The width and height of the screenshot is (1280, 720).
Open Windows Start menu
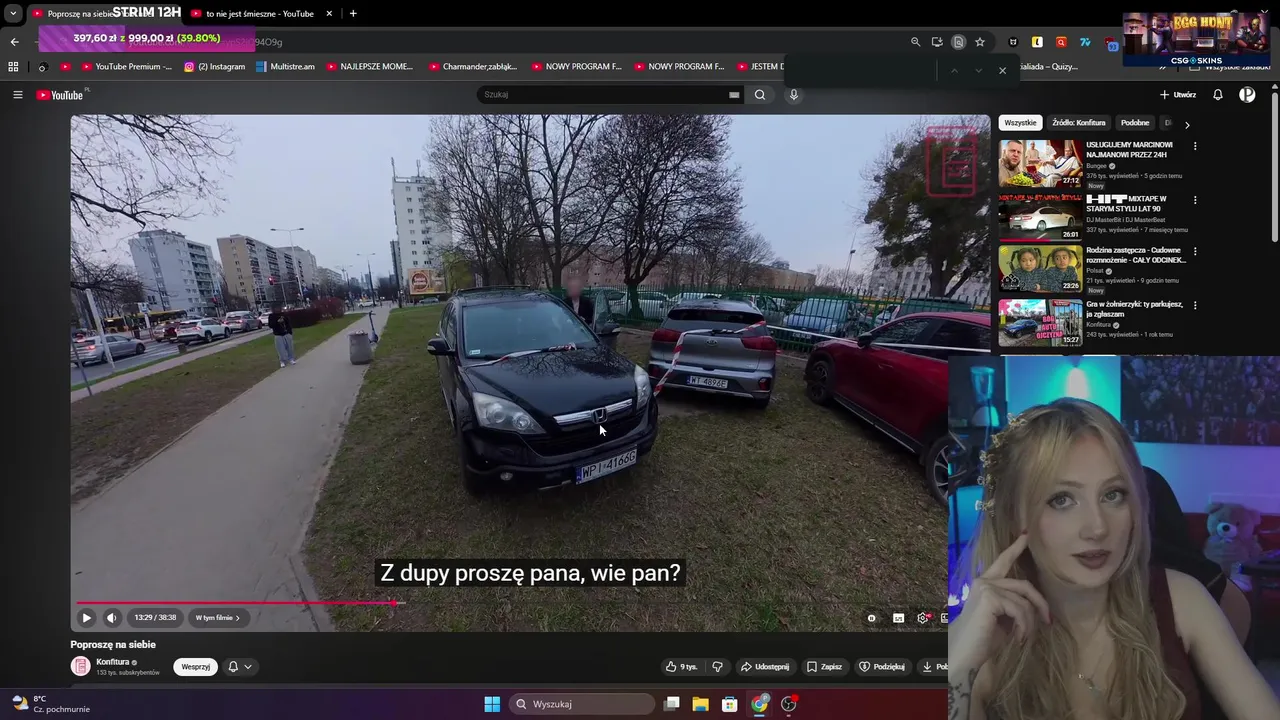point(492,704)
